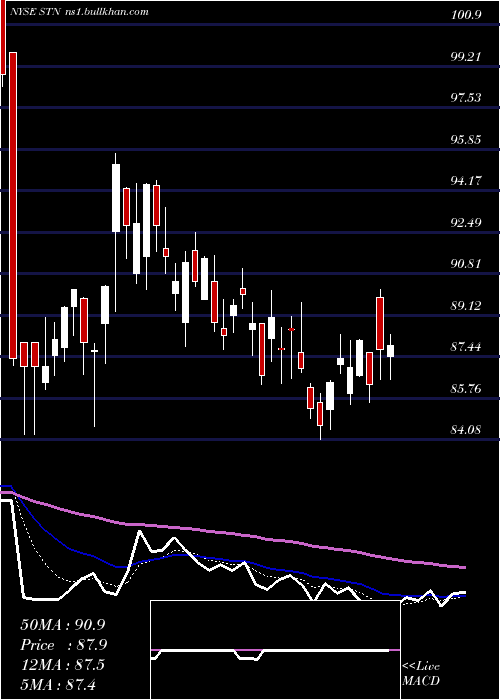
Task: Click the '50MA : 90.9' readout
Action: click(63, 625)
